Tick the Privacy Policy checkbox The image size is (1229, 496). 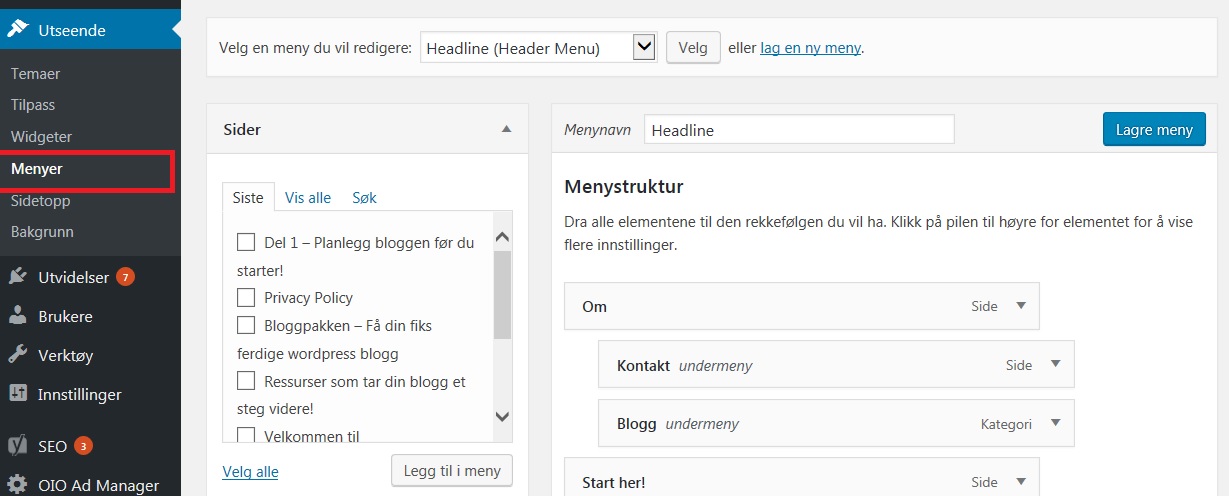click(x=246, y=297)
